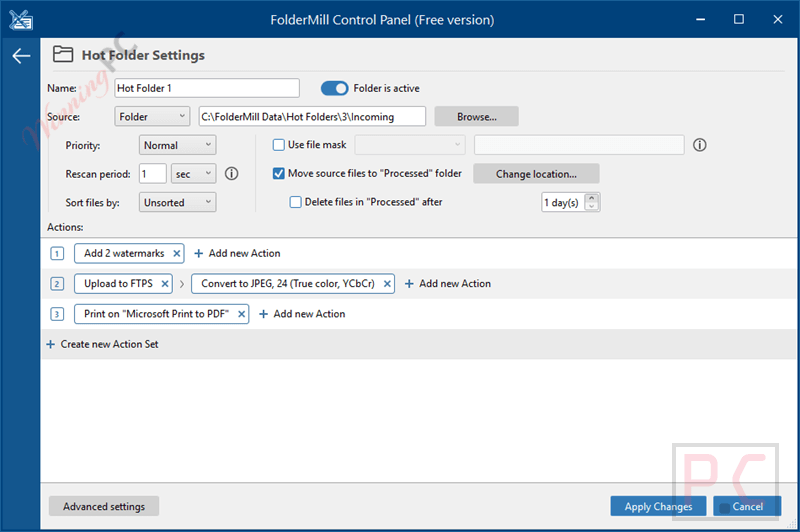
Task: Click the file mask text field
Action: 579,145
